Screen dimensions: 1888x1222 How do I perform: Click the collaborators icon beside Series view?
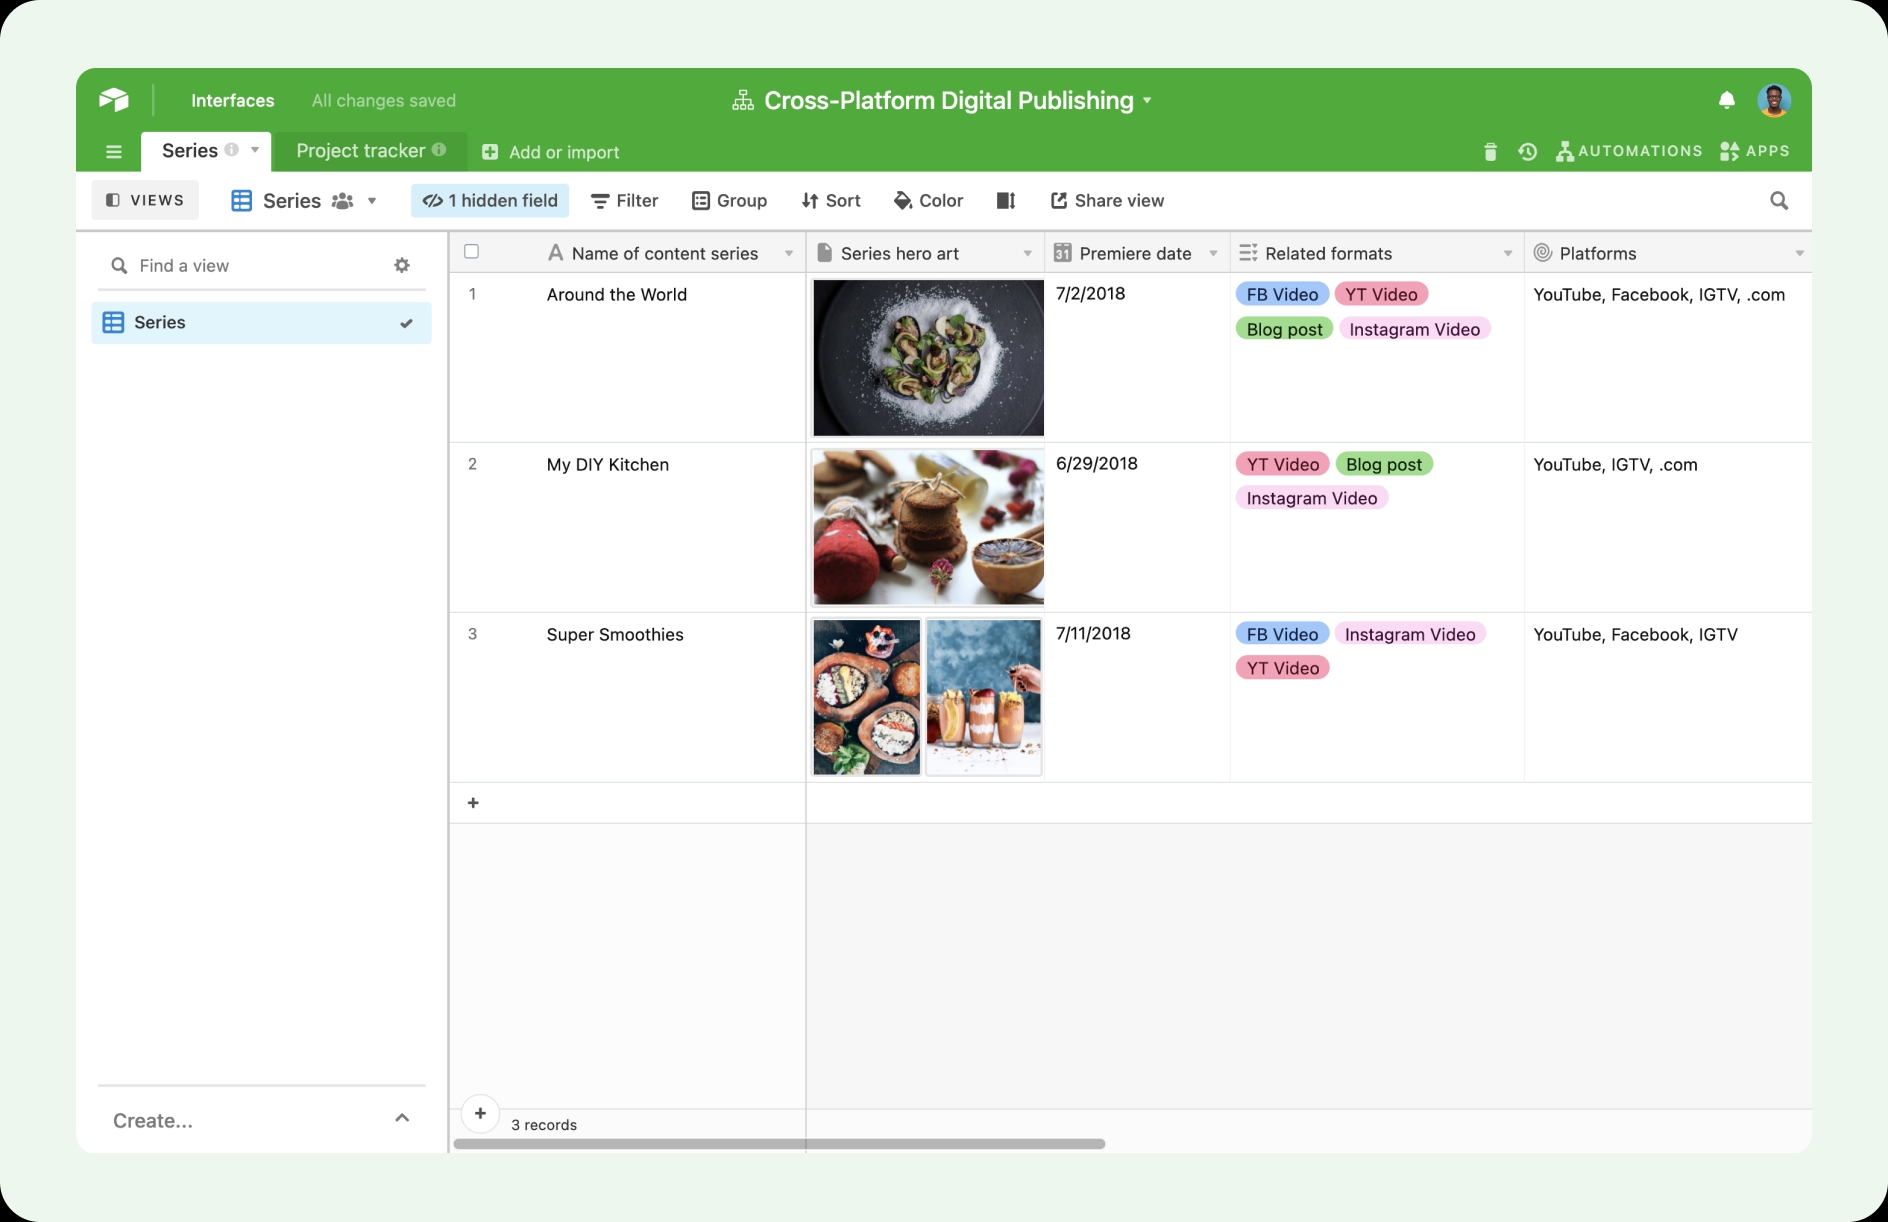pos(343,201)
